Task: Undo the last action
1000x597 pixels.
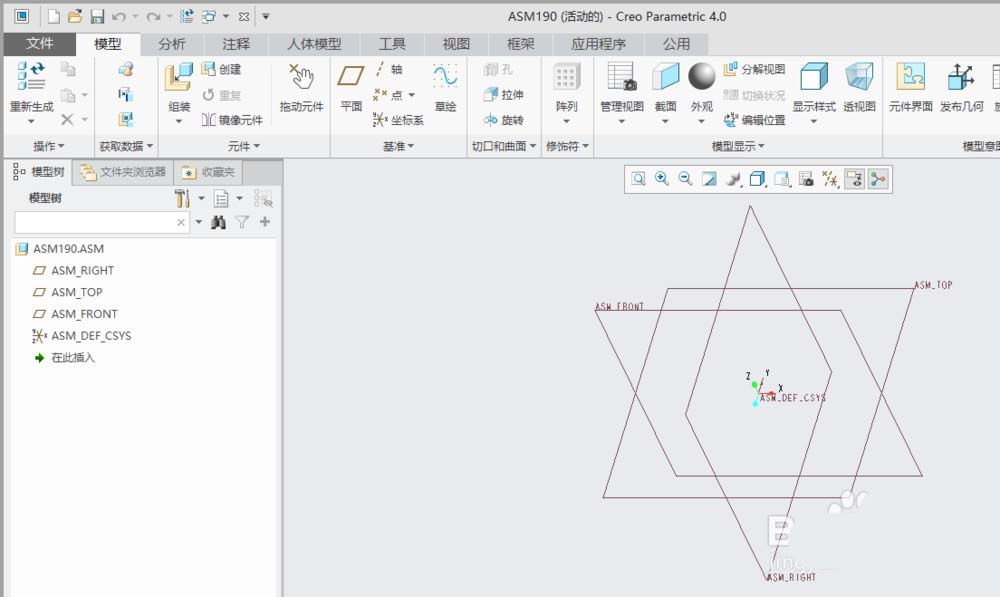Action: [119, 17]
